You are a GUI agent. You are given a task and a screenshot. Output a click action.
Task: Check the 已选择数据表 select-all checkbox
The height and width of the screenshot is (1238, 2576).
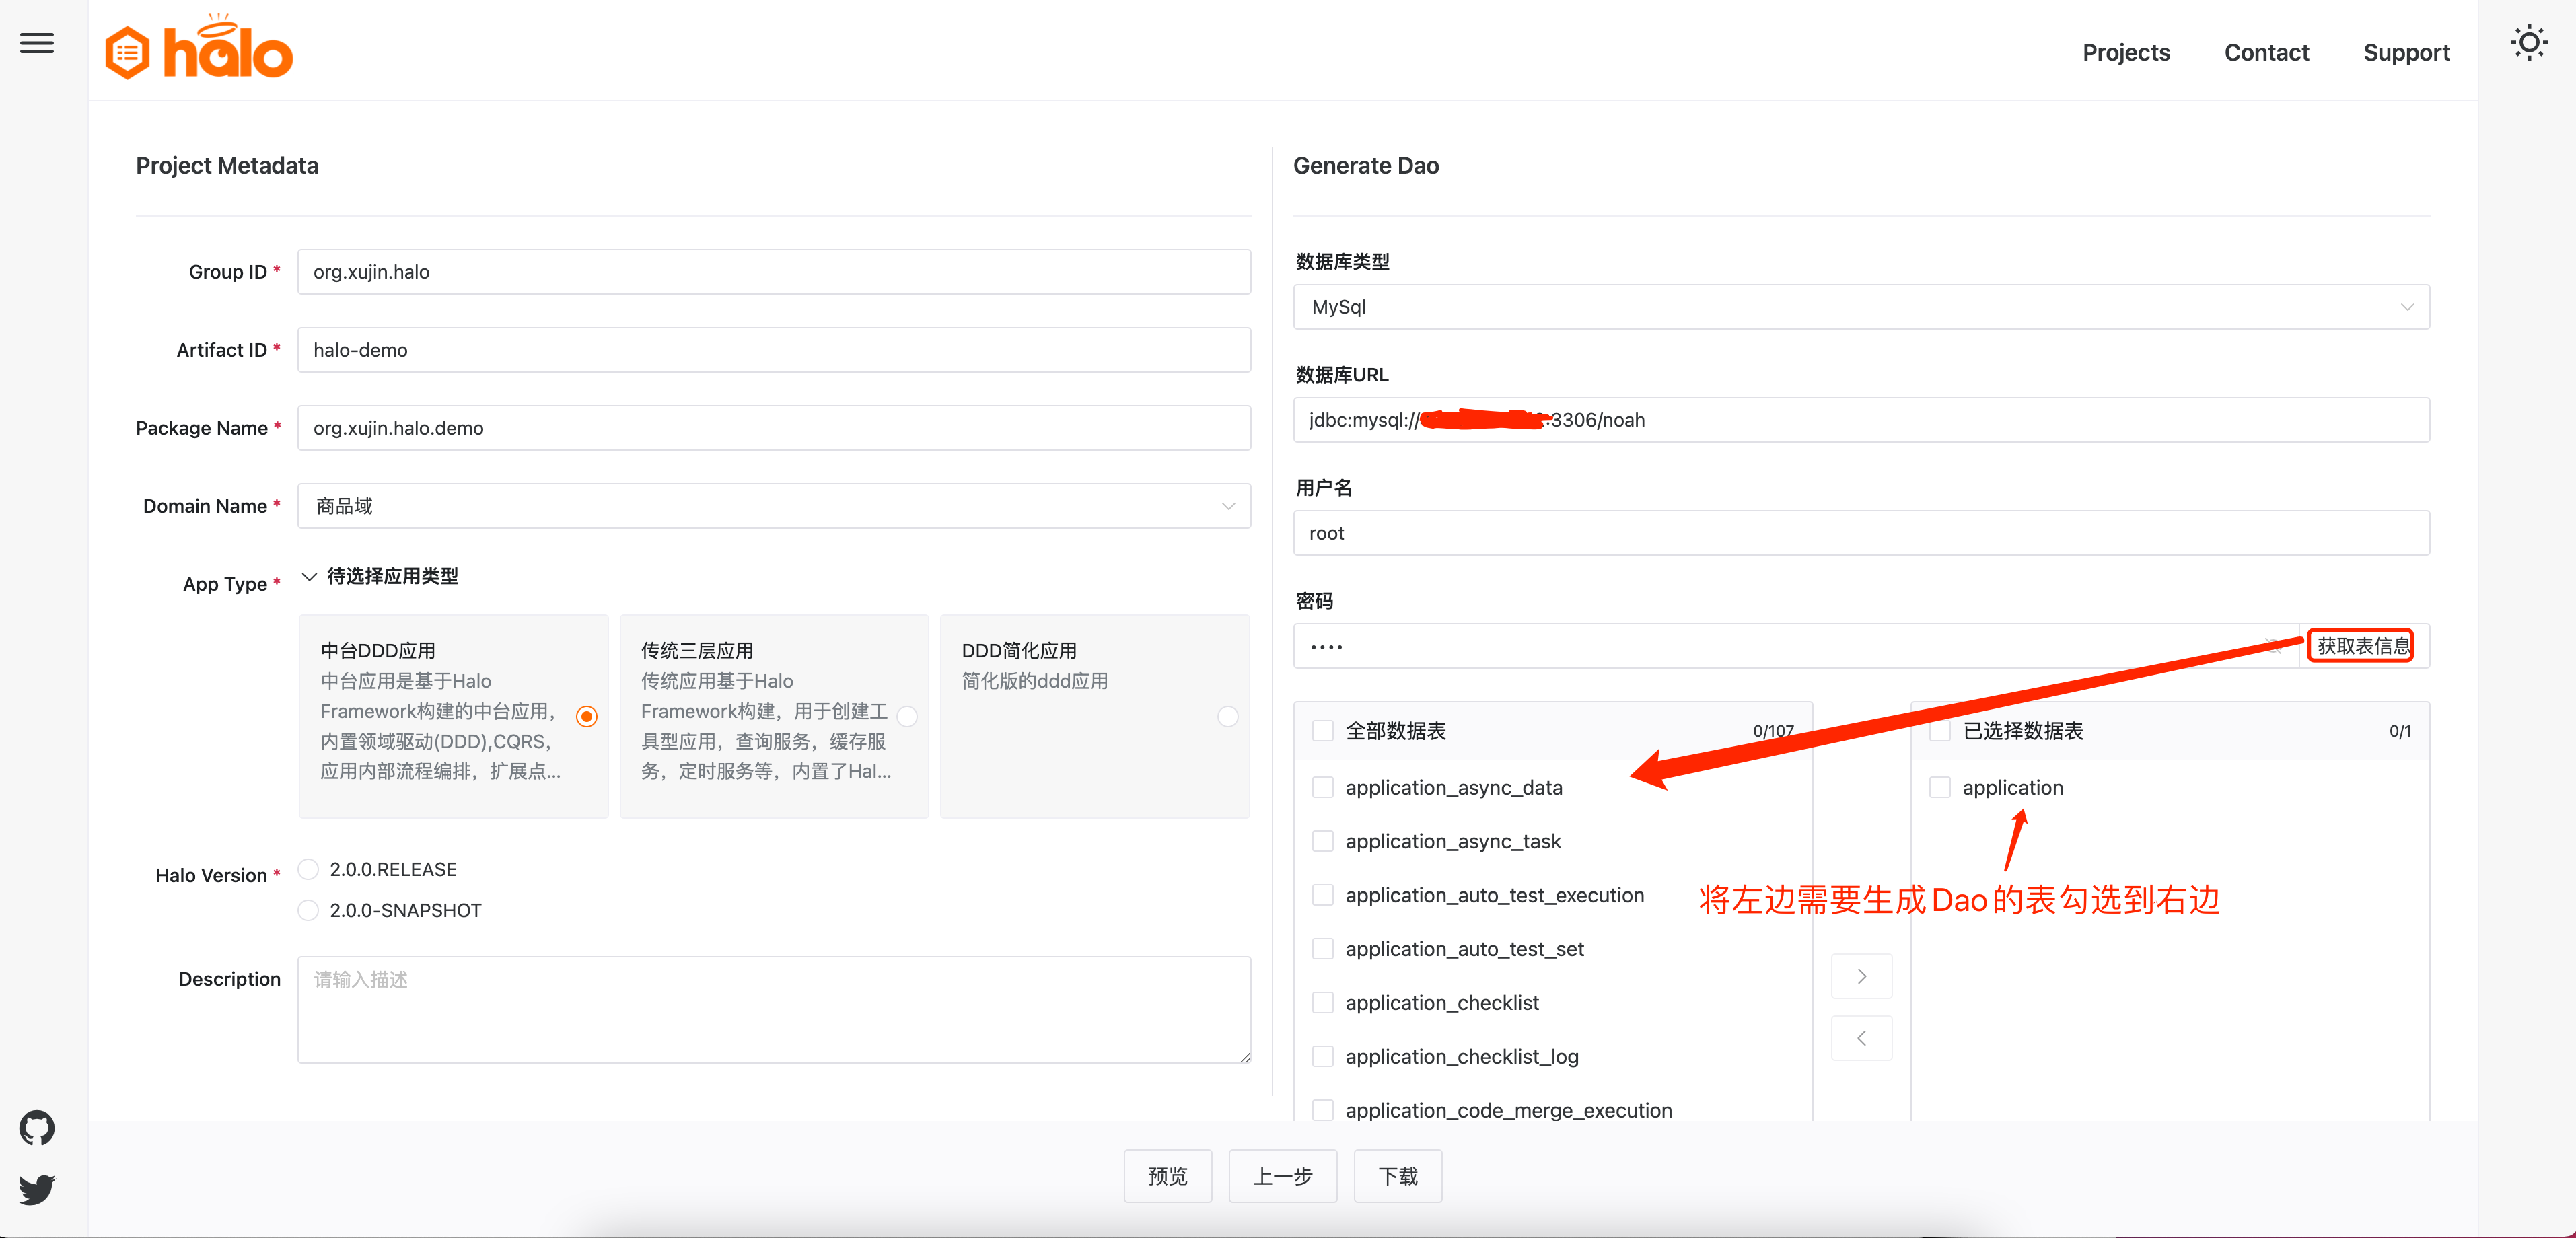point(1939,731)
